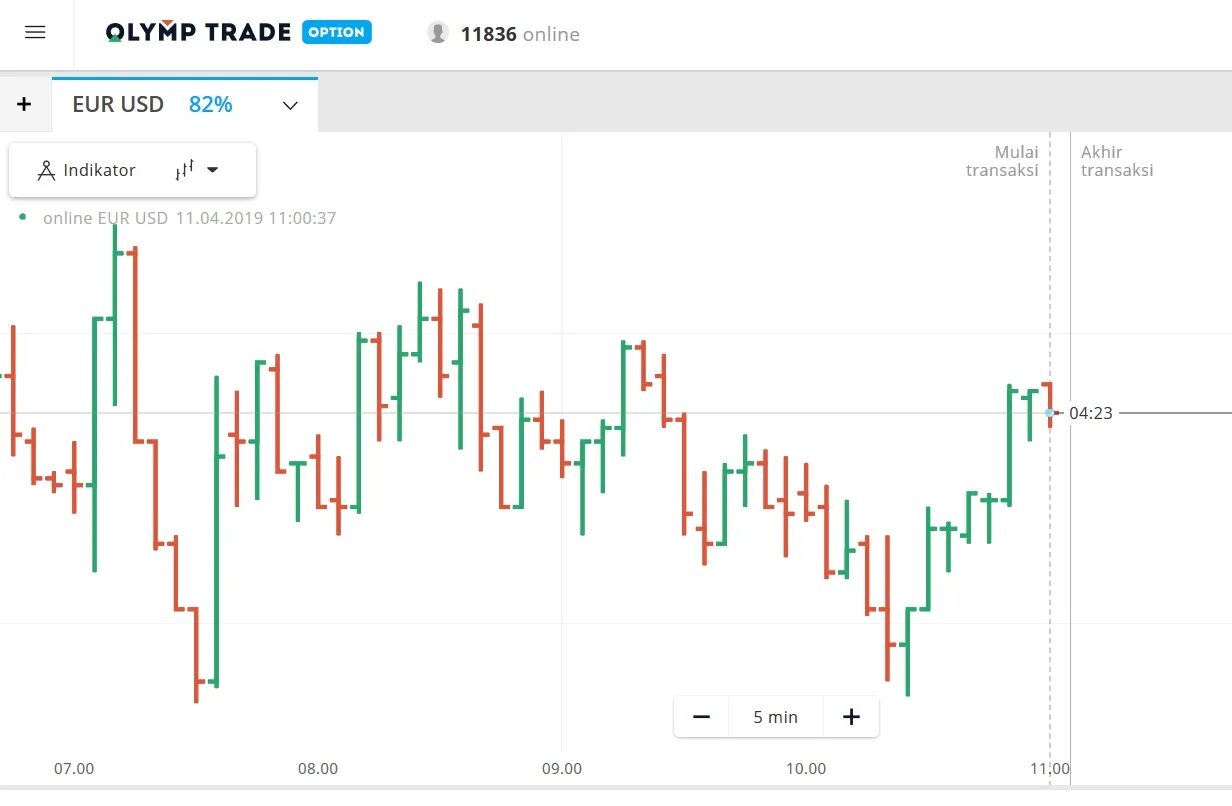
Task: Click the 11836 online counter
Action: coord(520,34)
